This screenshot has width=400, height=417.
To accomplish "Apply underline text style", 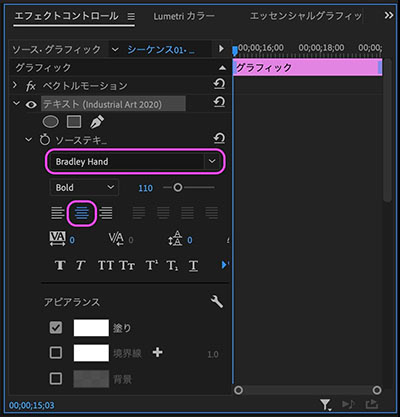I will pyautogui.click(x=193, y=266).
